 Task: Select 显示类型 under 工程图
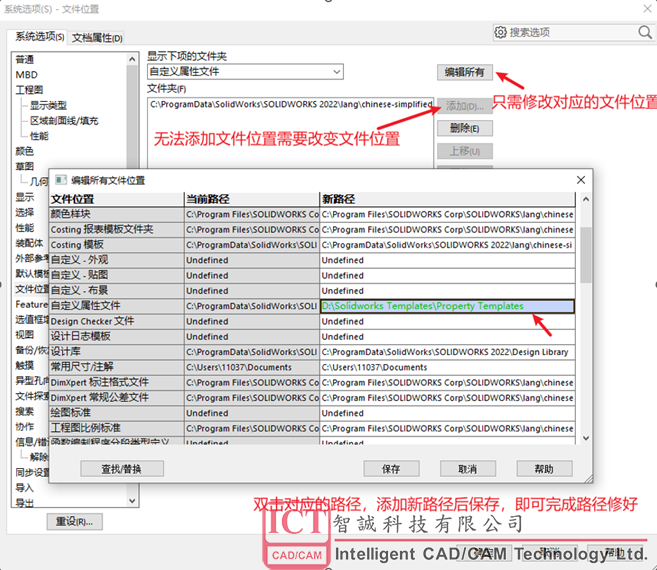click(x=48, y=105)
